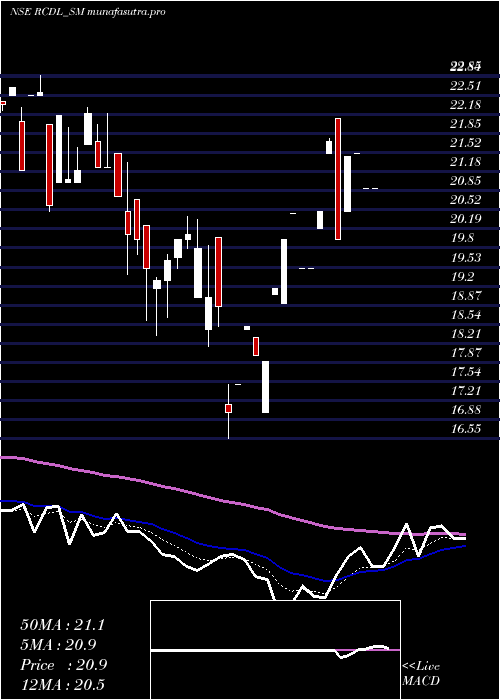Screen dimensions: 500x700
Task: Click the 20.19 price axis label
Action: [466, 219]
